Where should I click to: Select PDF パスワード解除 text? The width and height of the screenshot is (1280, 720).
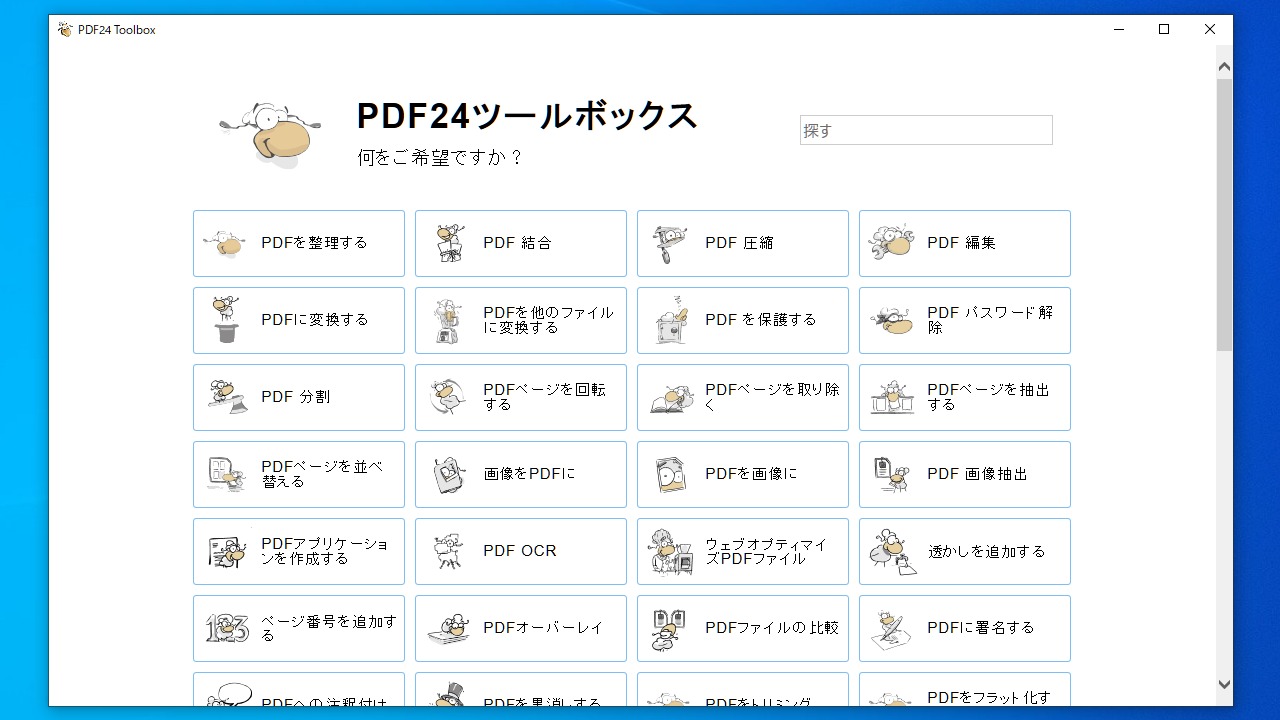(990, 320)
